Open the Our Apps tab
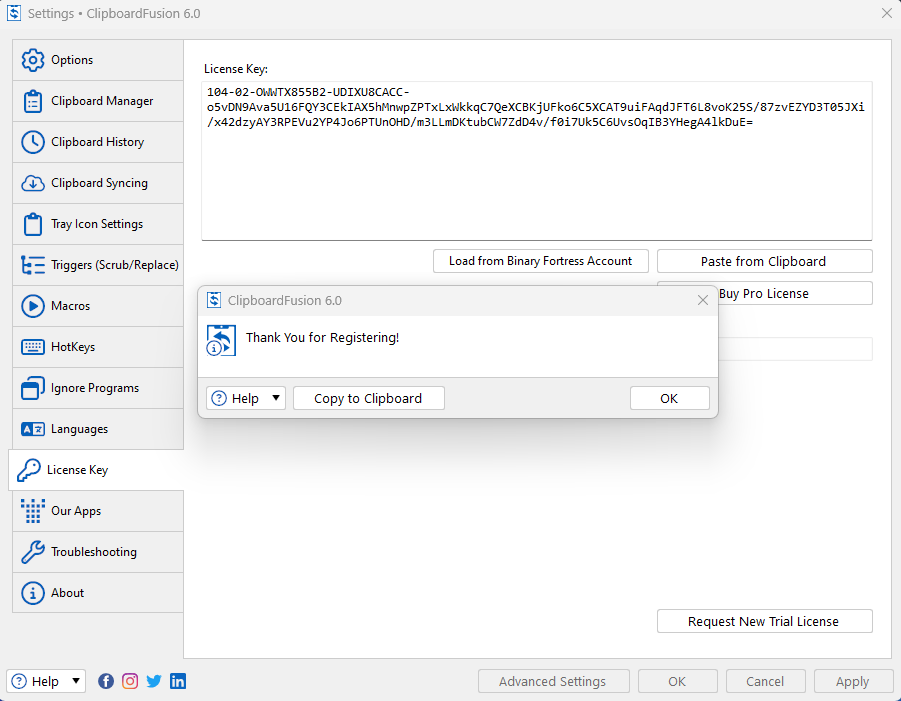 [98, 511]
